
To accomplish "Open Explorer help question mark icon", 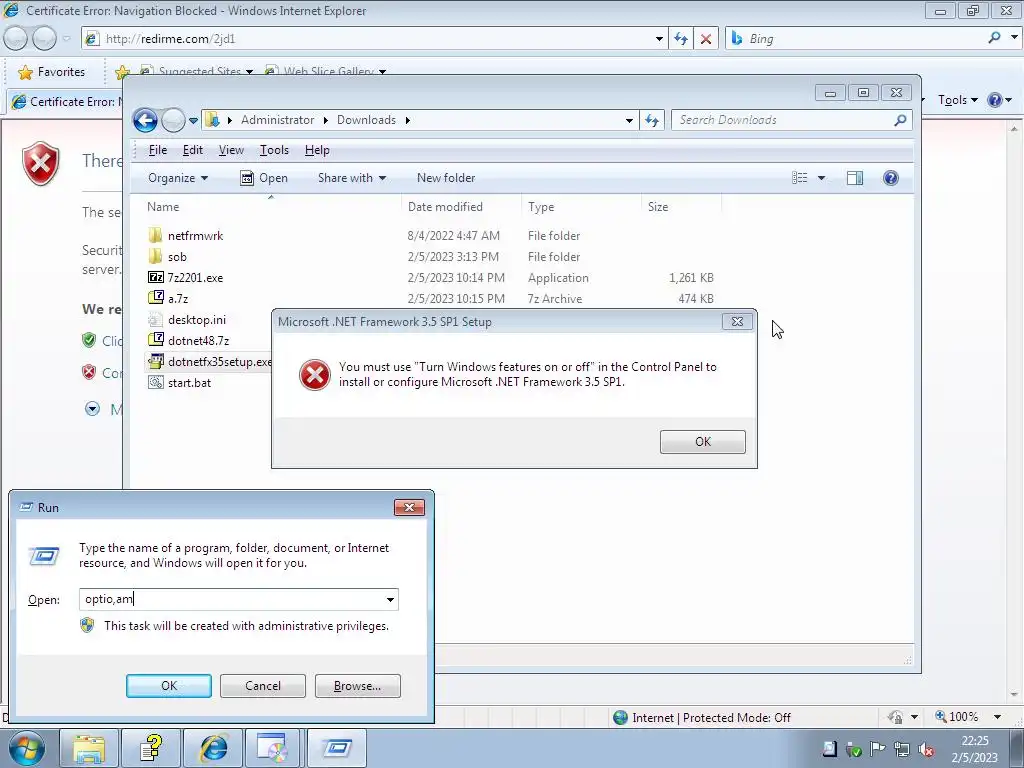I will (890, 178).
